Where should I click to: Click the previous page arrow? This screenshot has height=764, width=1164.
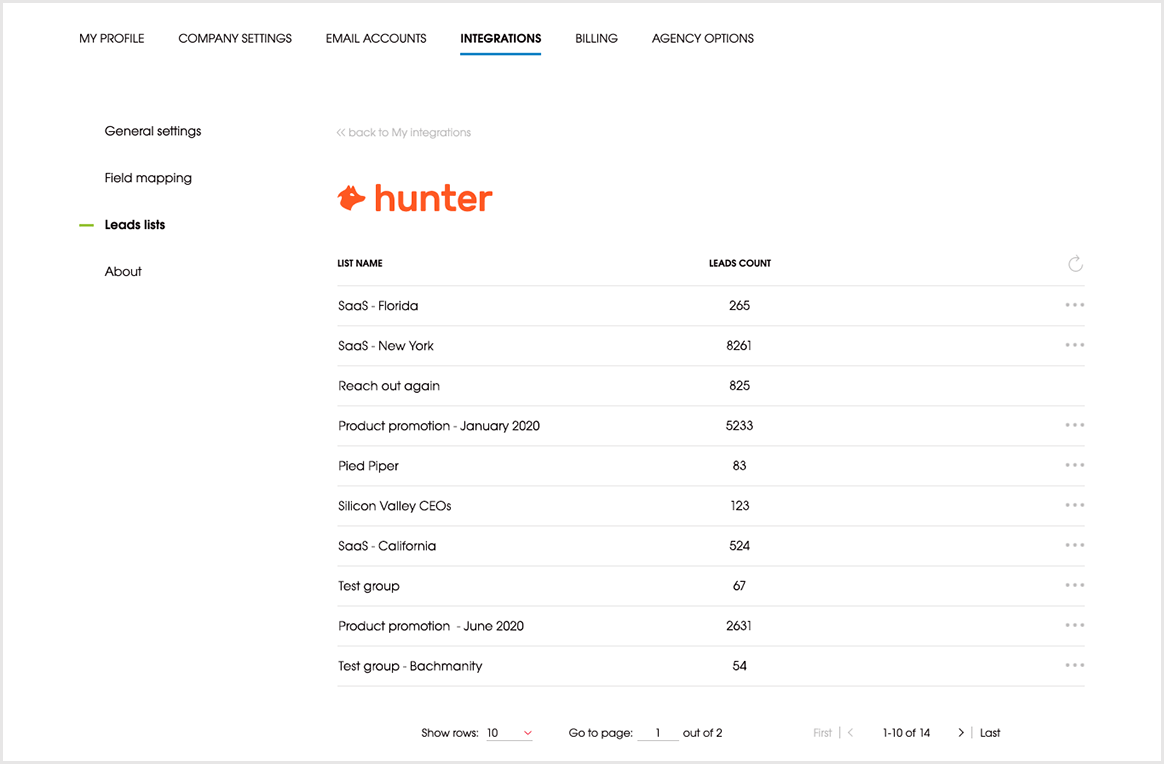pyautogui.click(x=850, y=733)
